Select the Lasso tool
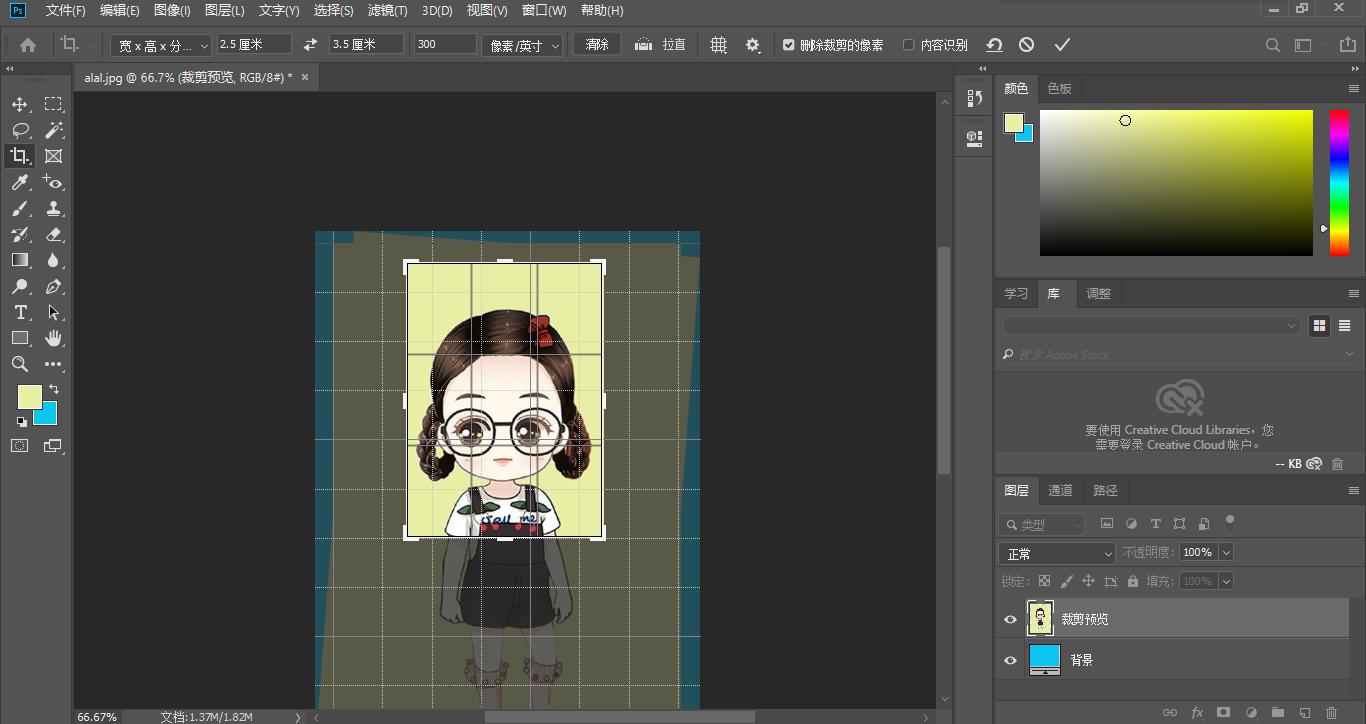The height and width of the screenshot is (724, 1366). pyautogui.click(x=20, y=130)
